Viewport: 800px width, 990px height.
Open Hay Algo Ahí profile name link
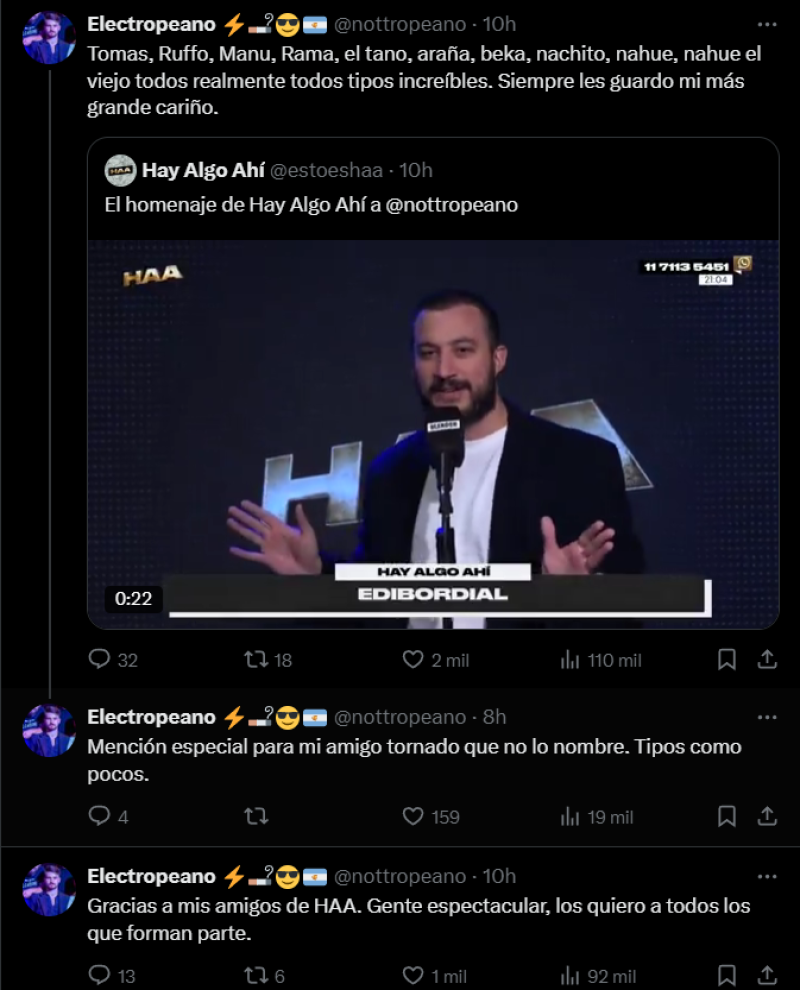203,170
